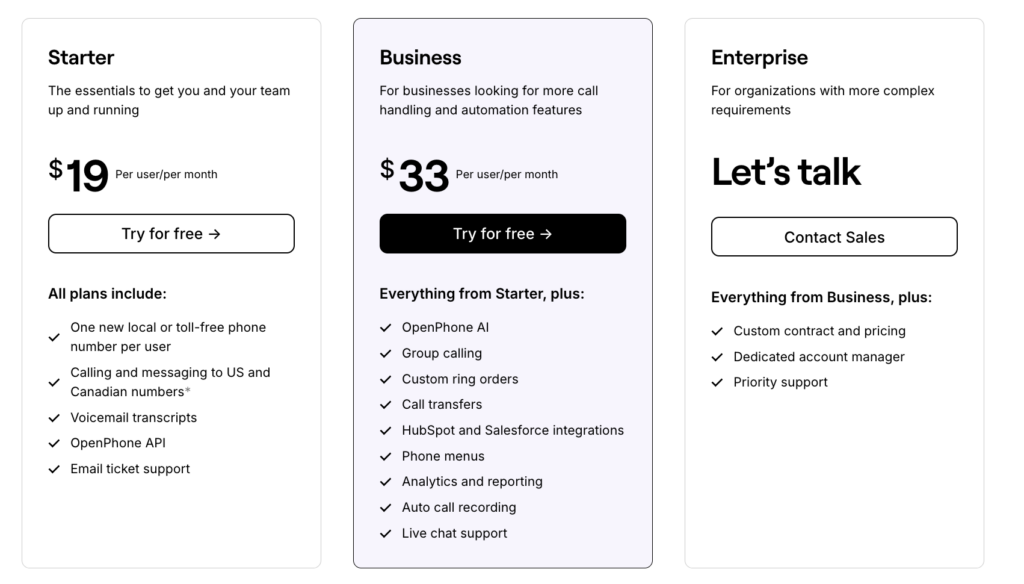The image size is (1024, 584).
Task: Click checkmark icon beside Voicemail transcripts
Action: 54,418
